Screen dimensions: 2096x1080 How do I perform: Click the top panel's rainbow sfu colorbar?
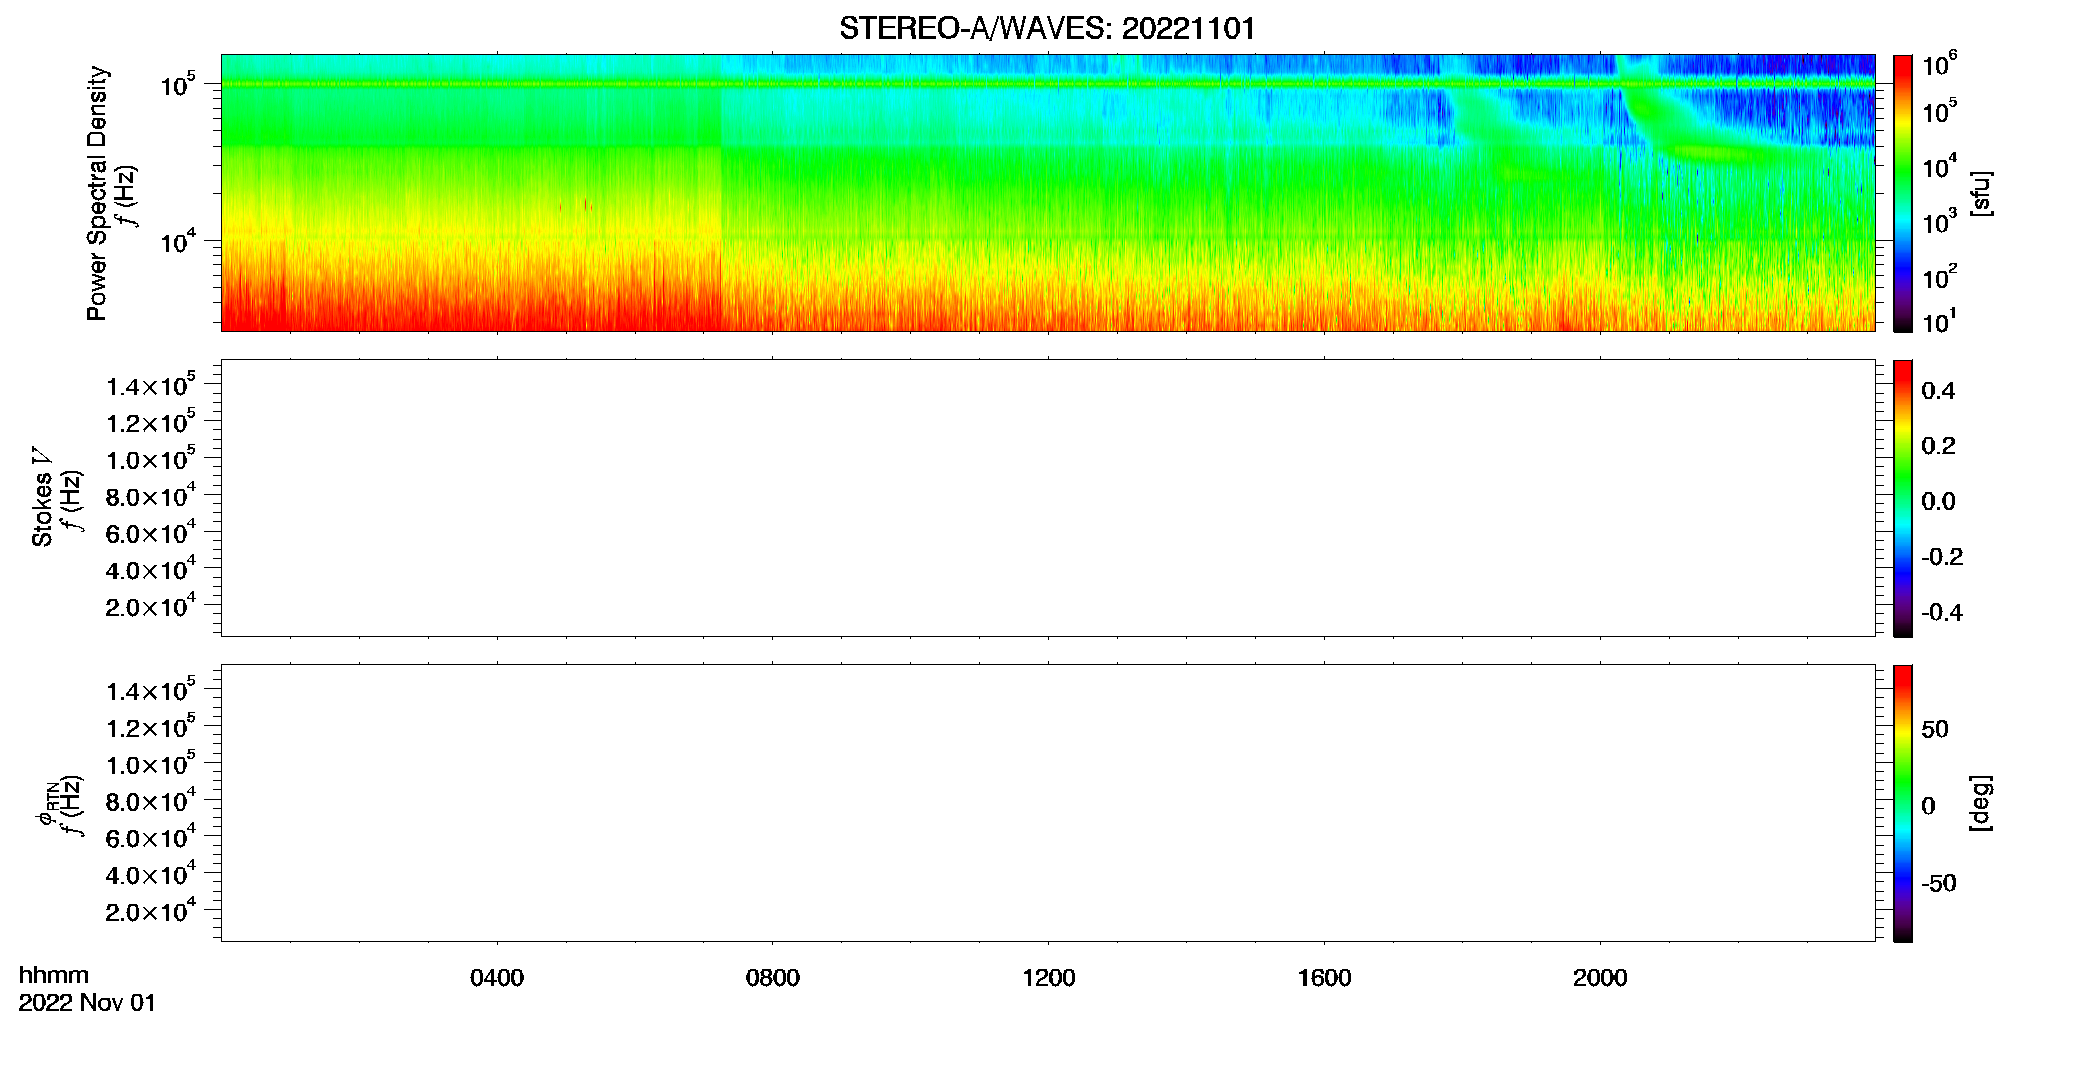click(x=1903, y=193)
